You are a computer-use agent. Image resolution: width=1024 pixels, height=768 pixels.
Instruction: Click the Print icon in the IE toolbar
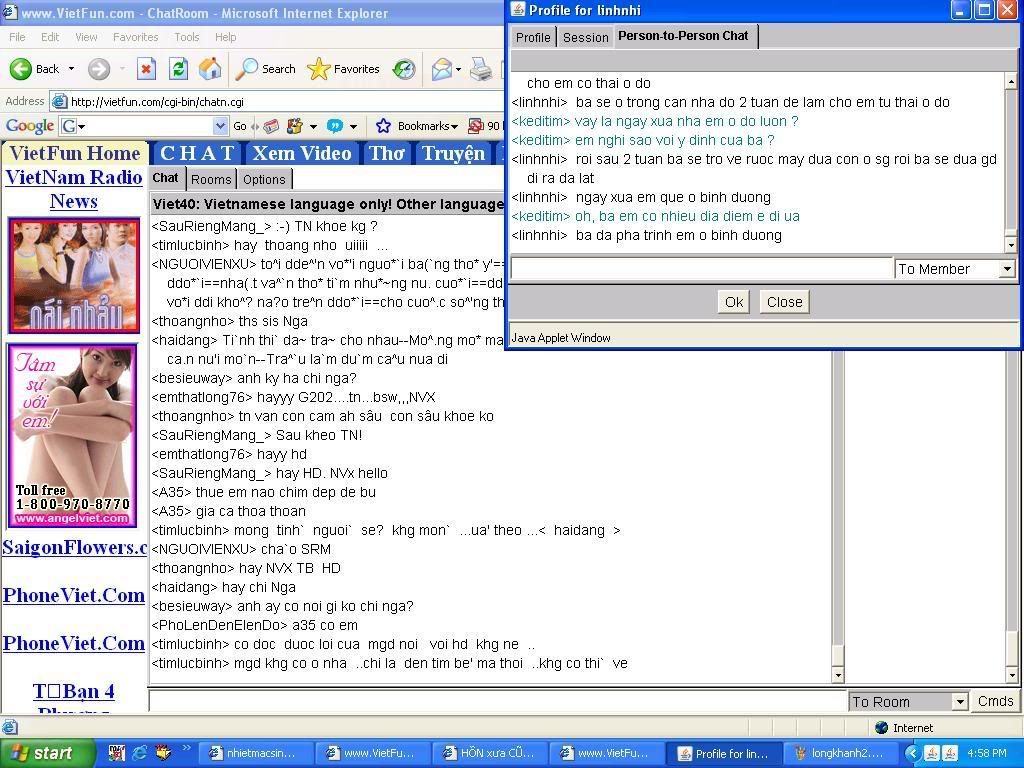coord(481,69)
